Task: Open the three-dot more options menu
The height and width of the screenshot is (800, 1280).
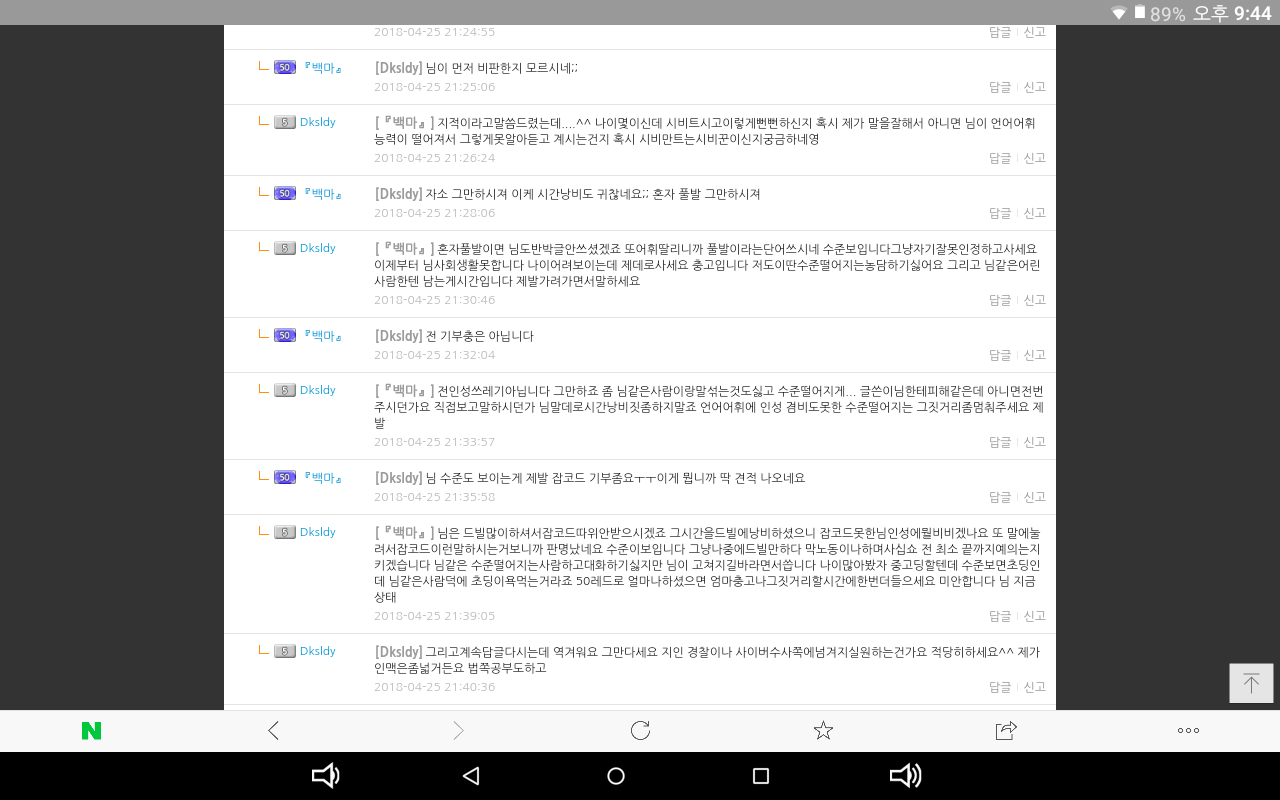Action: [x=1188, y=731]
